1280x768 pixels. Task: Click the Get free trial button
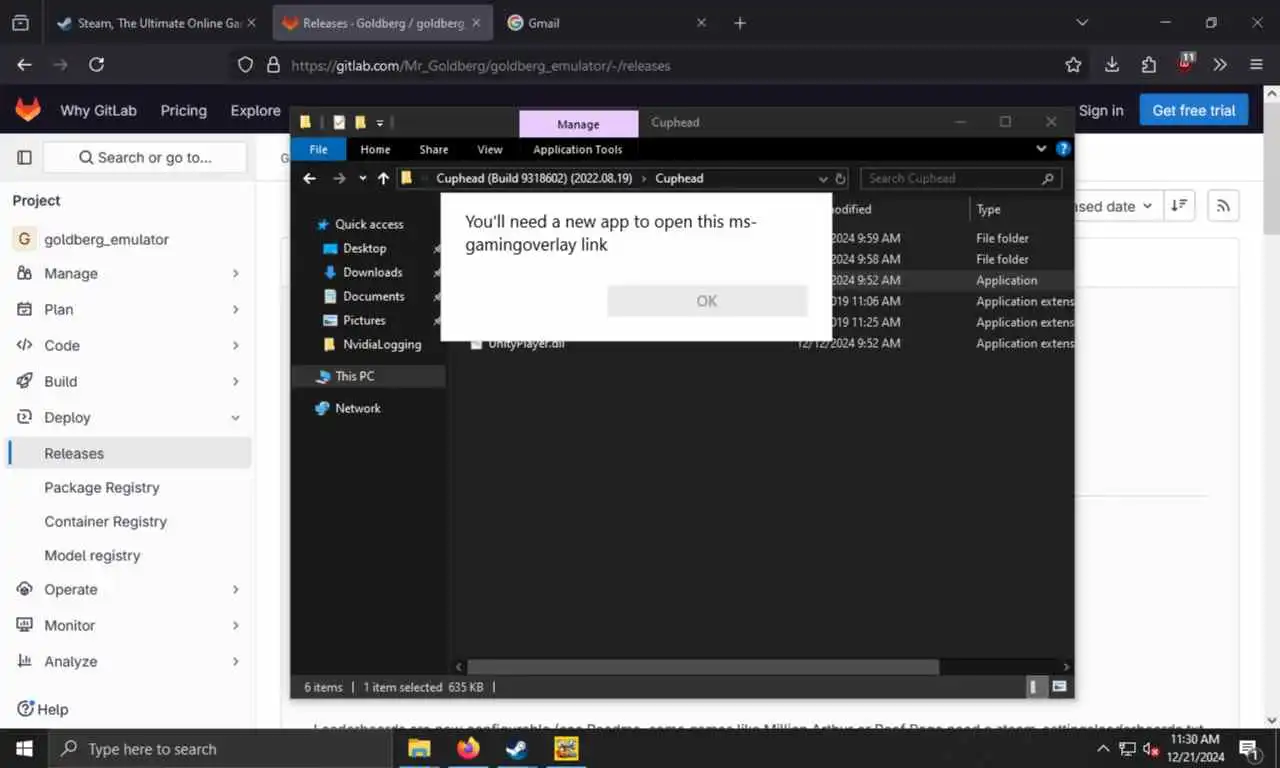[x=1194, y=110]
